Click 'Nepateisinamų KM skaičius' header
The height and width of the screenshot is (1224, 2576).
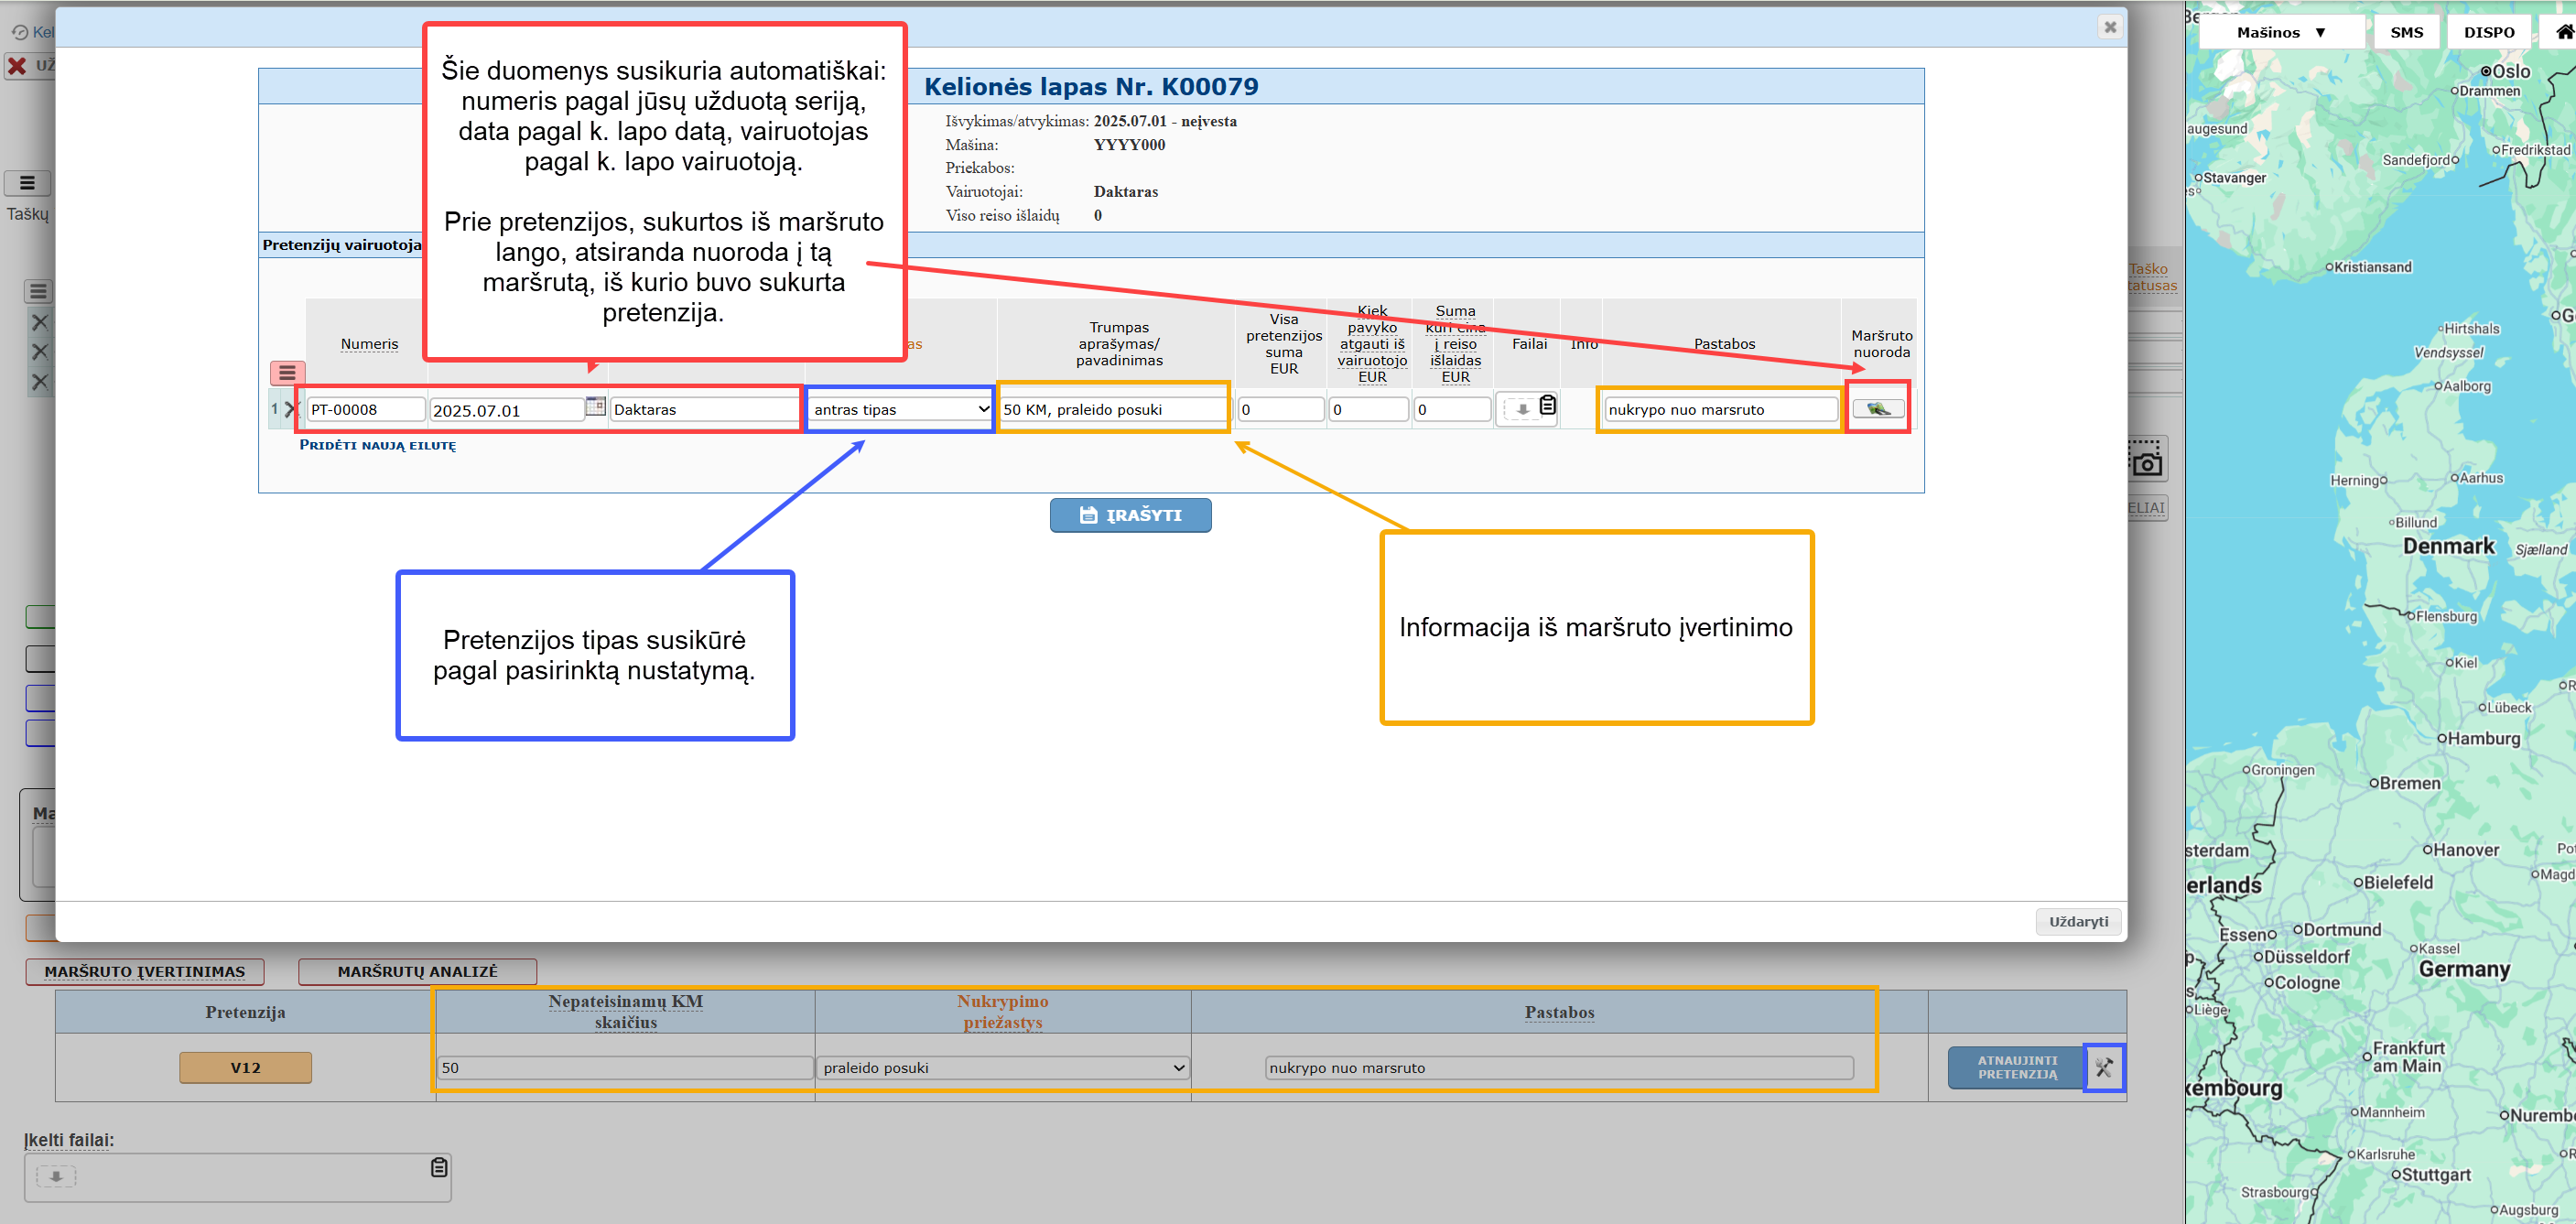tap(626, 1011)
